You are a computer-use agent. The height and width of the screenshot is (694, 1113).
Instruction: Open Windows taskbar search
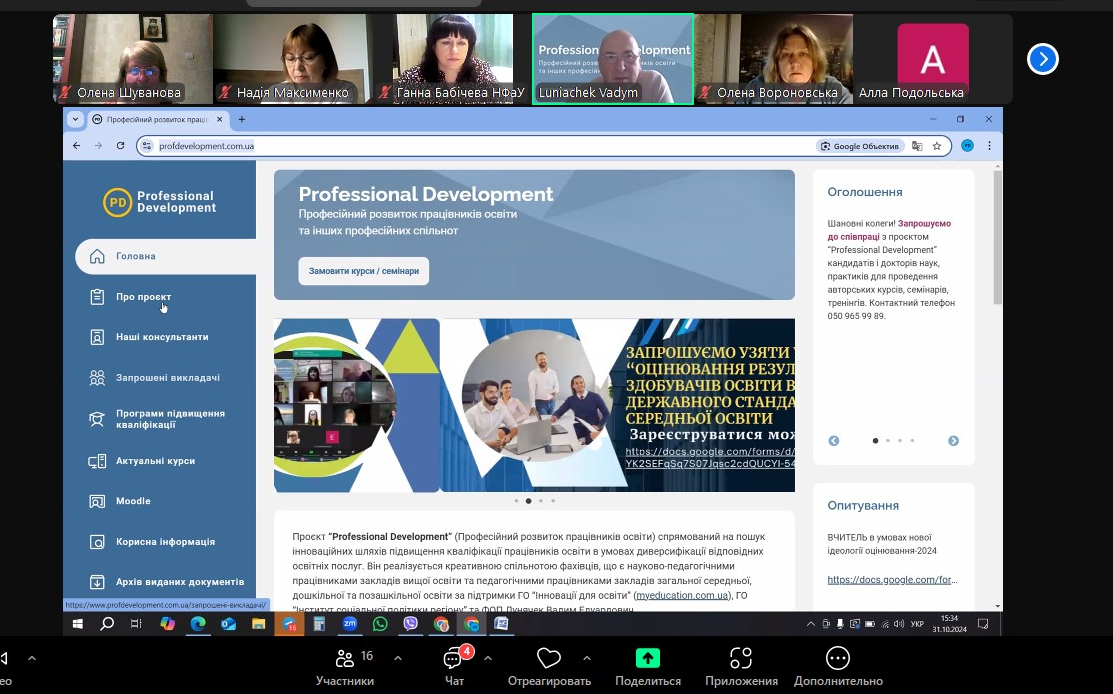pyautogui.click(x=107, y=624)
